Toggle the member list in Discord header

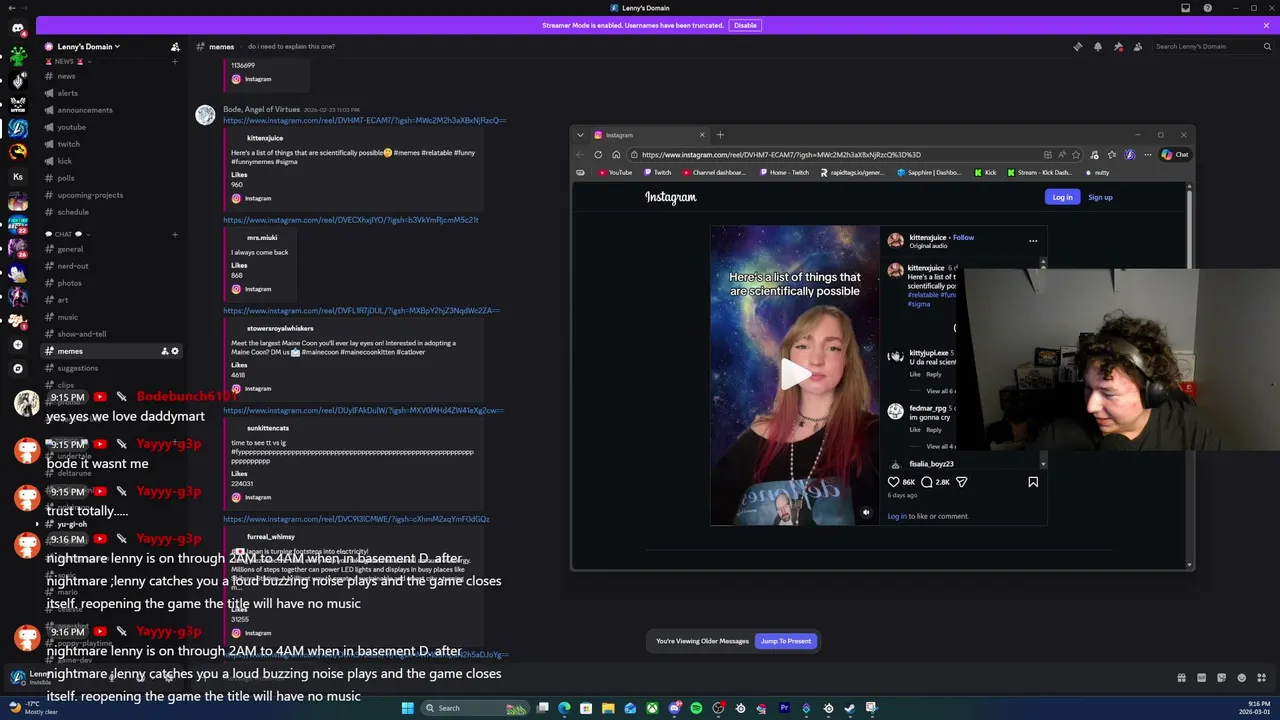pyautogui.click(x=1139, y=46)
